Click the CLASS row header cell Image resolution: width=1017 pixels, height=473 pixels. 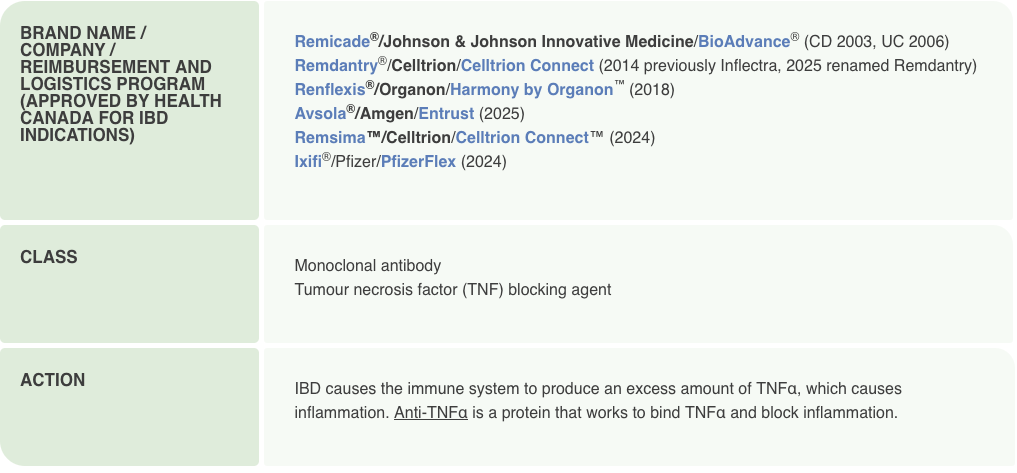130,284
